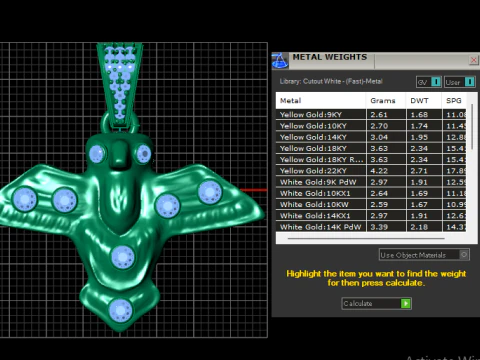Select the White Gold:14K PdW row

coord(371,227)
